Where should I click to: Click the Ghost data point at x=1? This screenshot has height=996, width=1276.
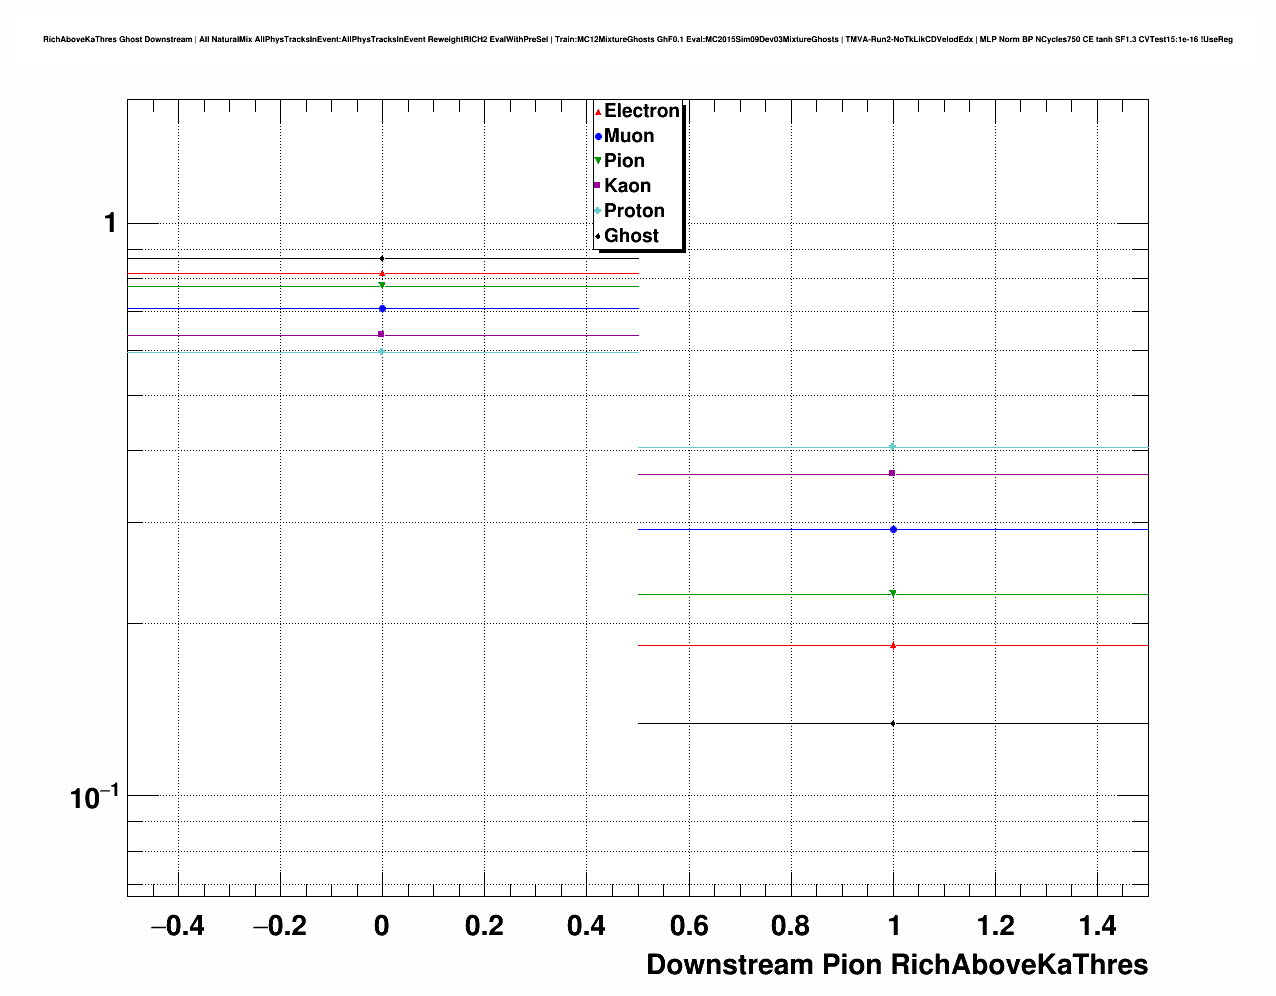[893, 723]
